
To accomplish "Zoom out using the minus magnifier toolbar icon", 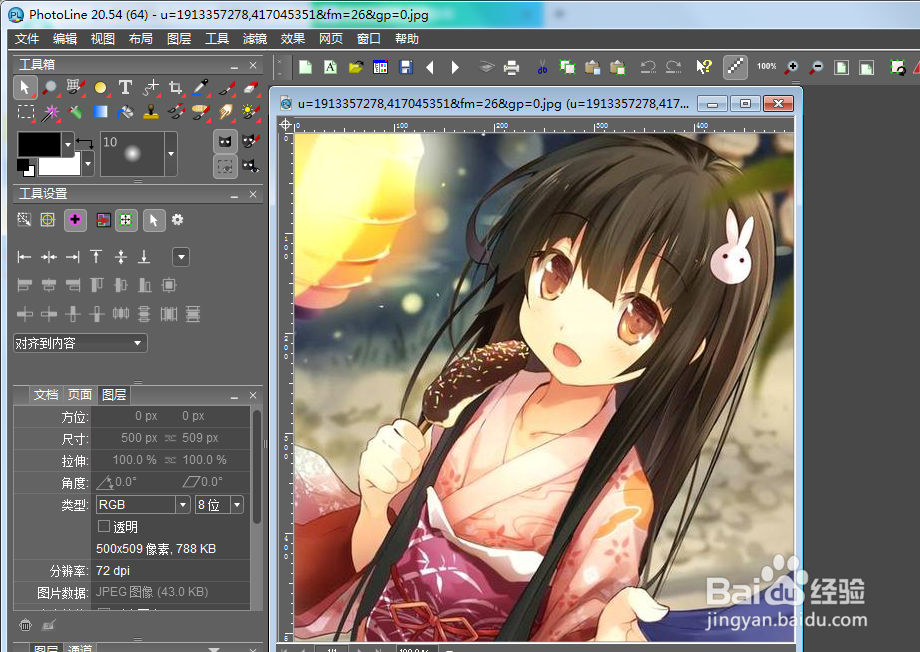I will click(816, 67).
